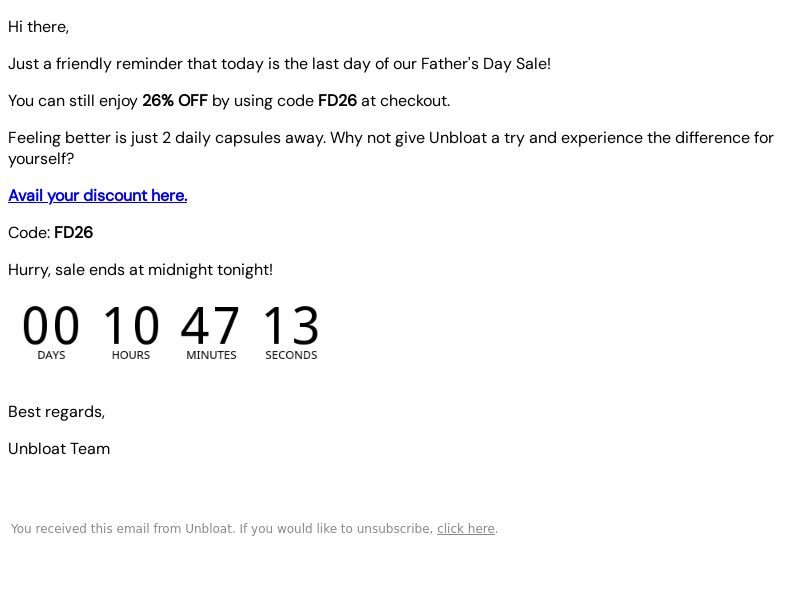
Task: Click the countdown hours digits '10'
Action: [x=131, y=325]
